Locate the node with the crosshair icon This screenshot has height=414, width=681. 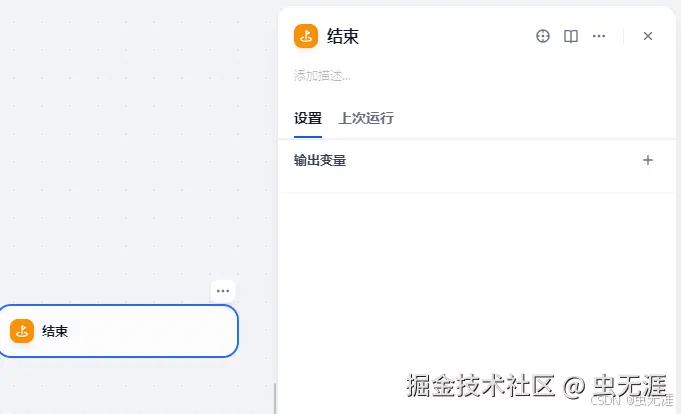(542, 36)
